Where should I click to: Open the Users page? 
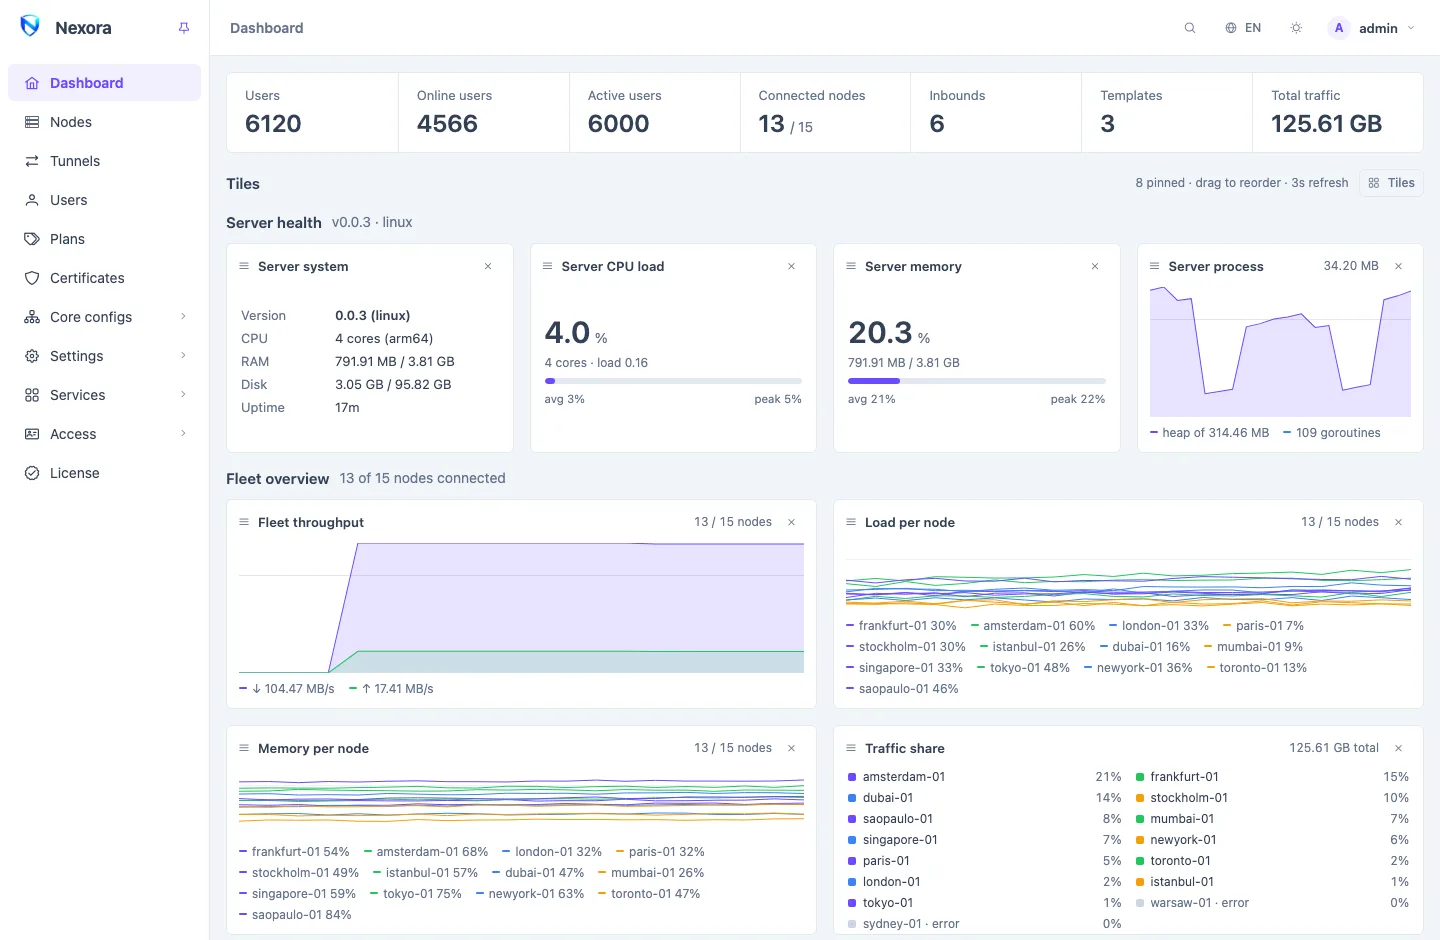tap(104, 200)
